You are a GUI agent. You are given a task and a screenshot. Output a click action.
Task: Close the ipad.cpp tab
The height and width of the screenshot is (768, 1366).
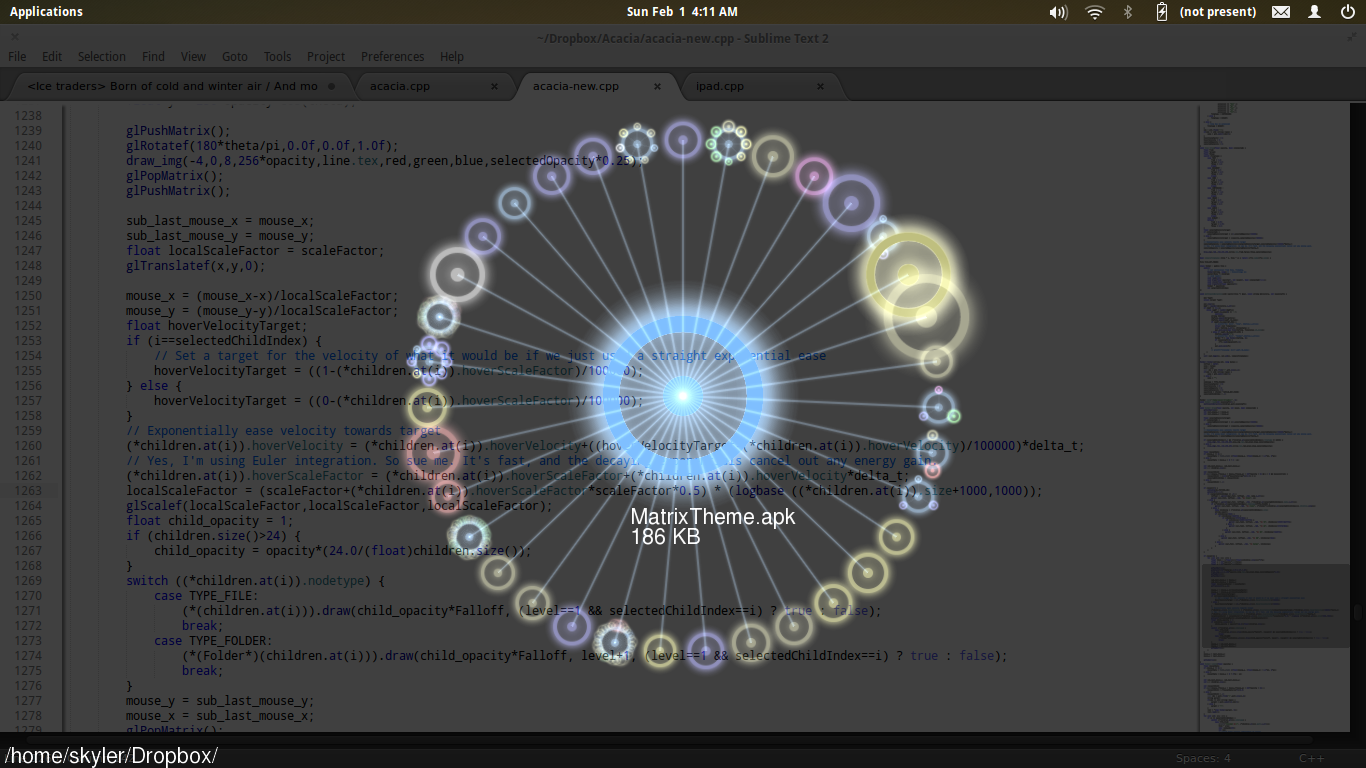coord(820,86)
